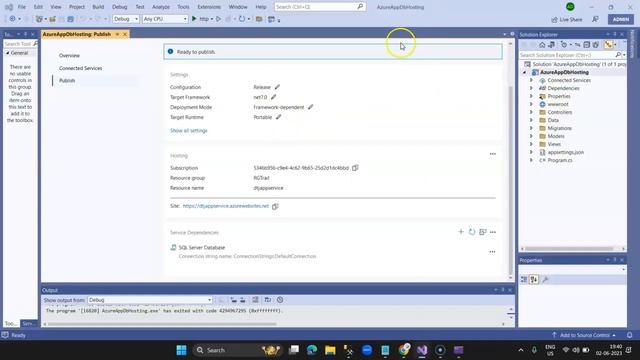The image size is (640, 360).
Task: Collapse the AzureAppDbHosting project node
Action: tap(524, 72)
